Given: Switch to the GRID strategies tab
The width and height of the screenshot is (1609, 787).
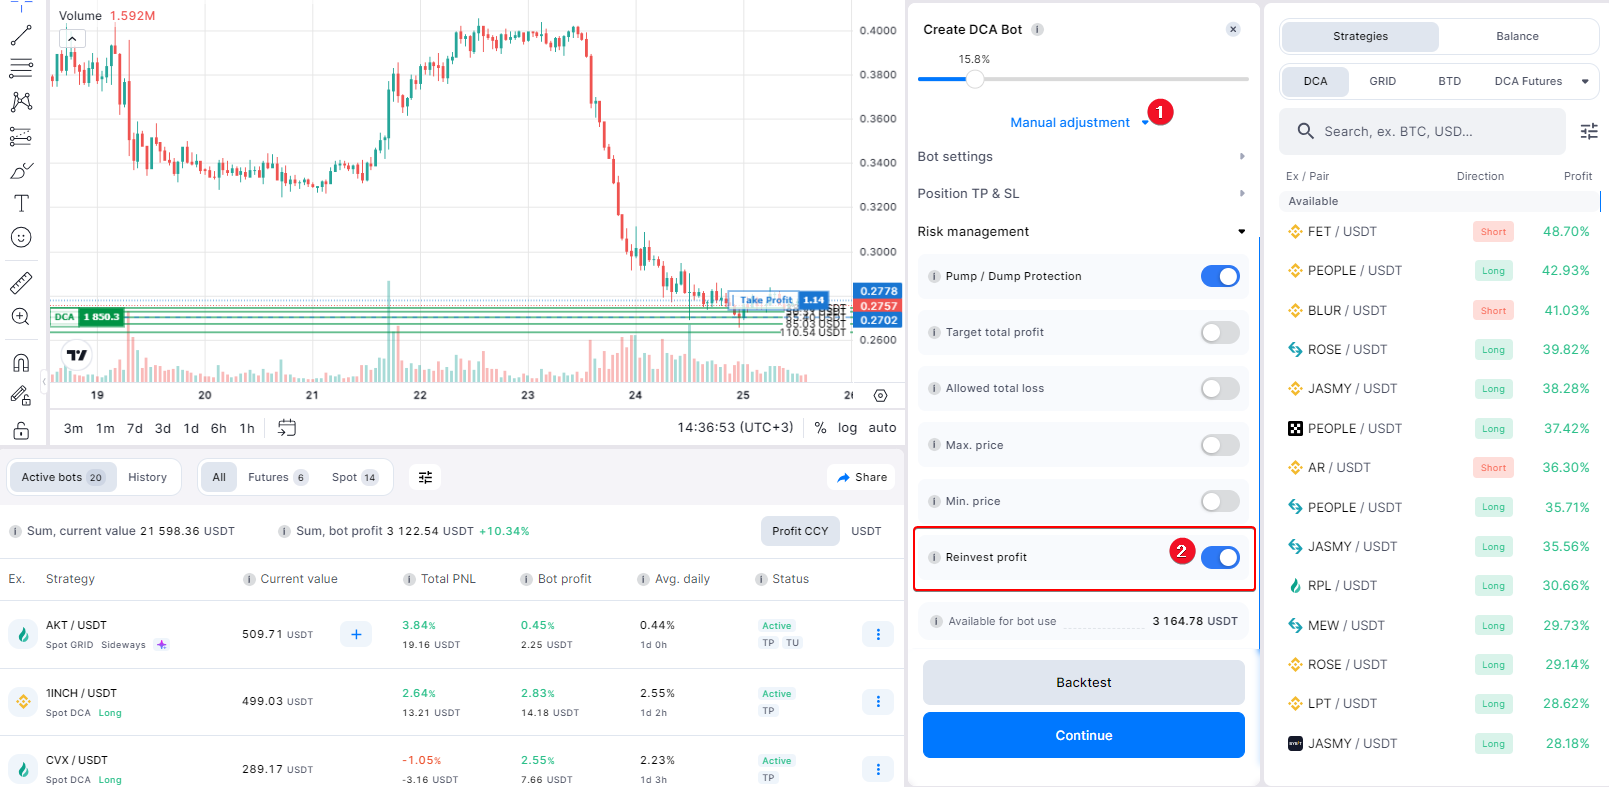Looking at the screenshot, I should tap(1382, 82).
